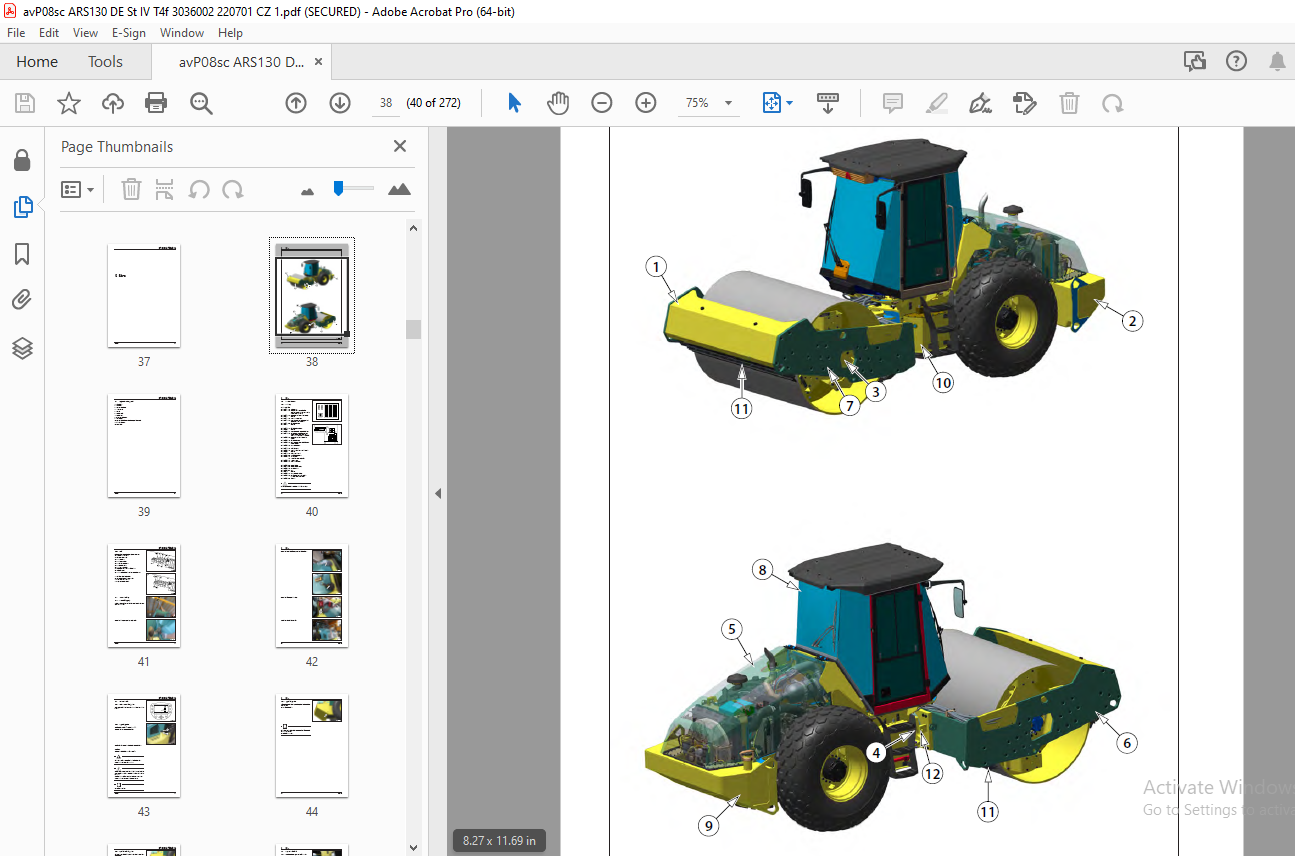The height and width of the screenshot is (856, 1295).
Task: Enlarge thumbnails with the large mountain icon
Action: point(399,189)
